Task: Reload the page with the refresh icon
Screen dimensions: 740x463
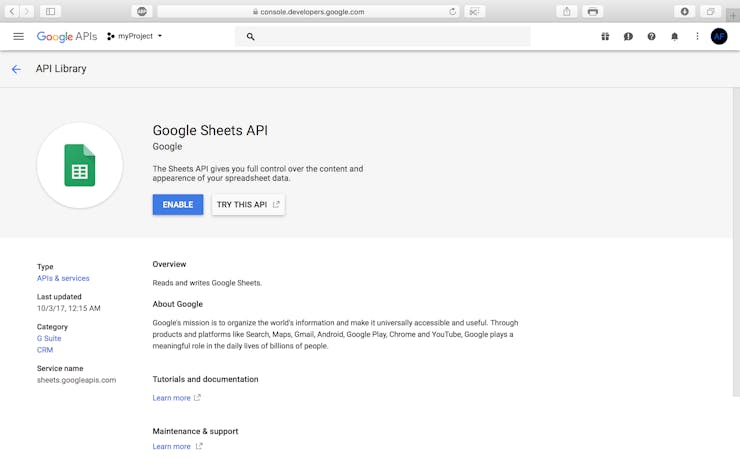Action: (x=452, y=12)
